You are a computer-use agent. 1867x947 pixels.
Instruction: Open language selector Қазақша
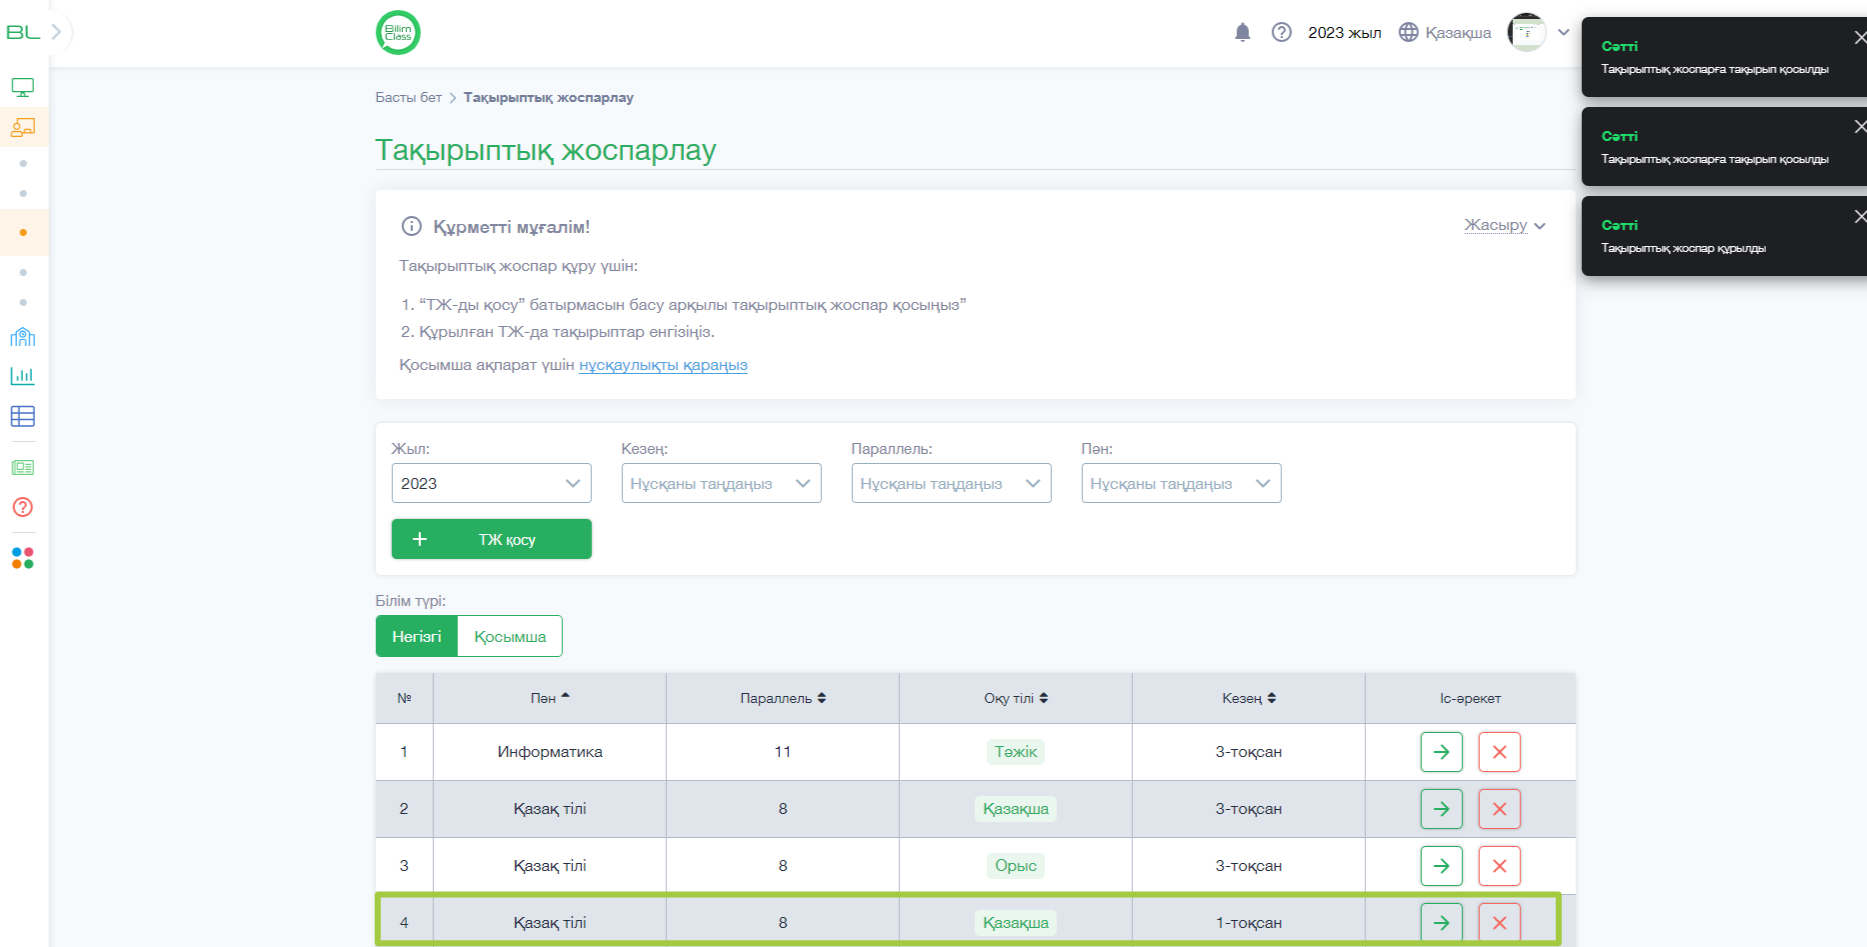(1445, 33)
